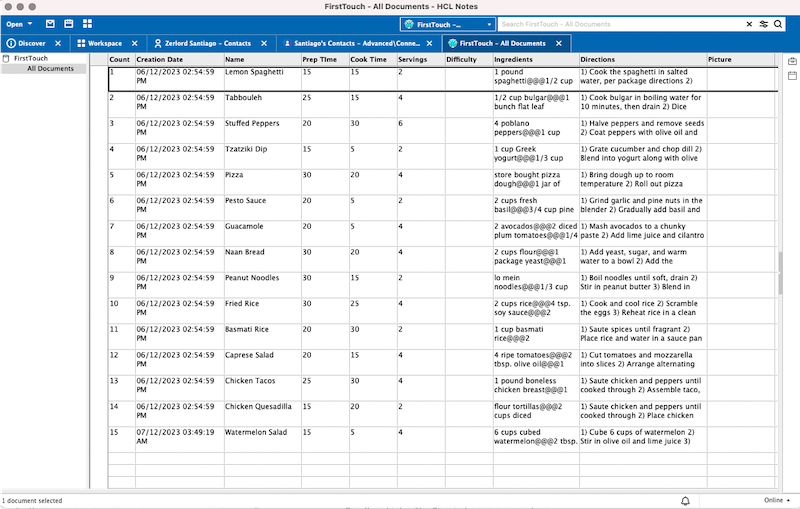Image resolution: width=800 pixels, height=509 pixels.
Task: Open notifications bell in status bar
Action: 685,501
